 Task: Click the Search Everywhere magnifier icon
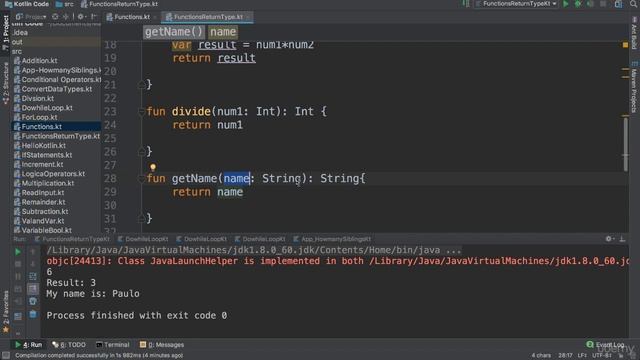click(x=633, y=4)
